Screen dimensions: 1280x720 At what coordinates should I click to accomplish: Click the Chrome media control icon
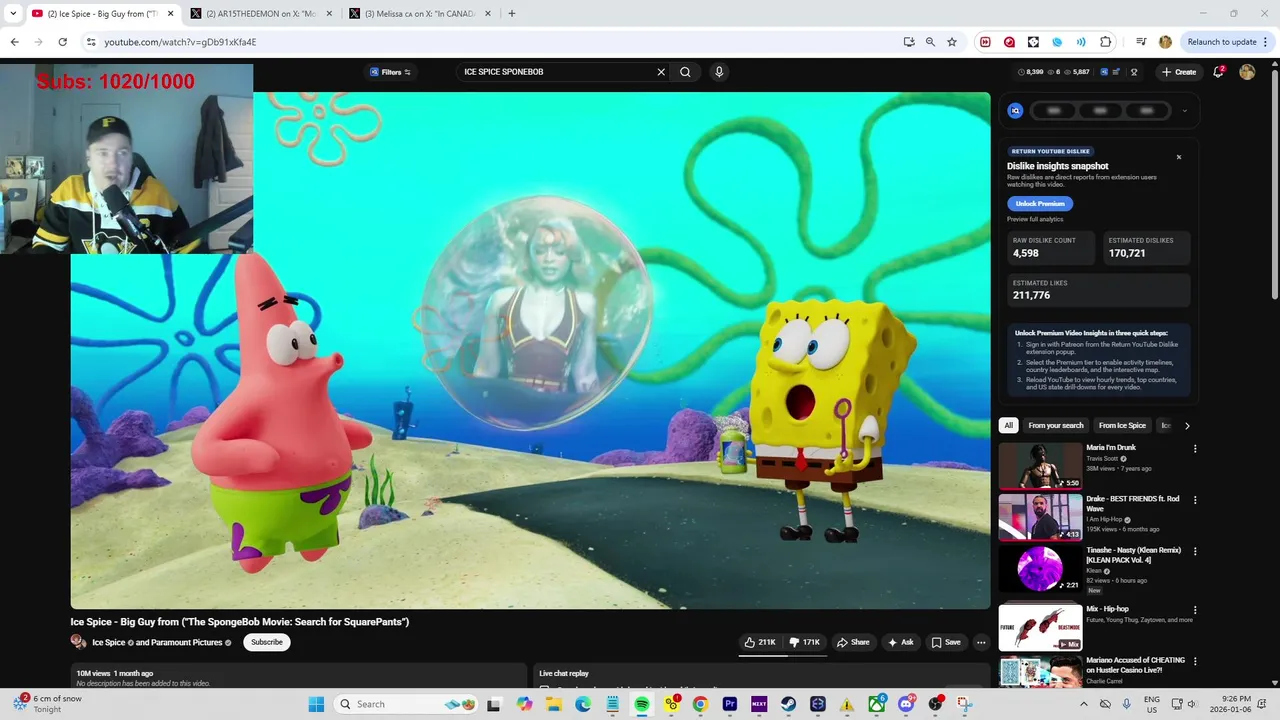click(1141, 42)
